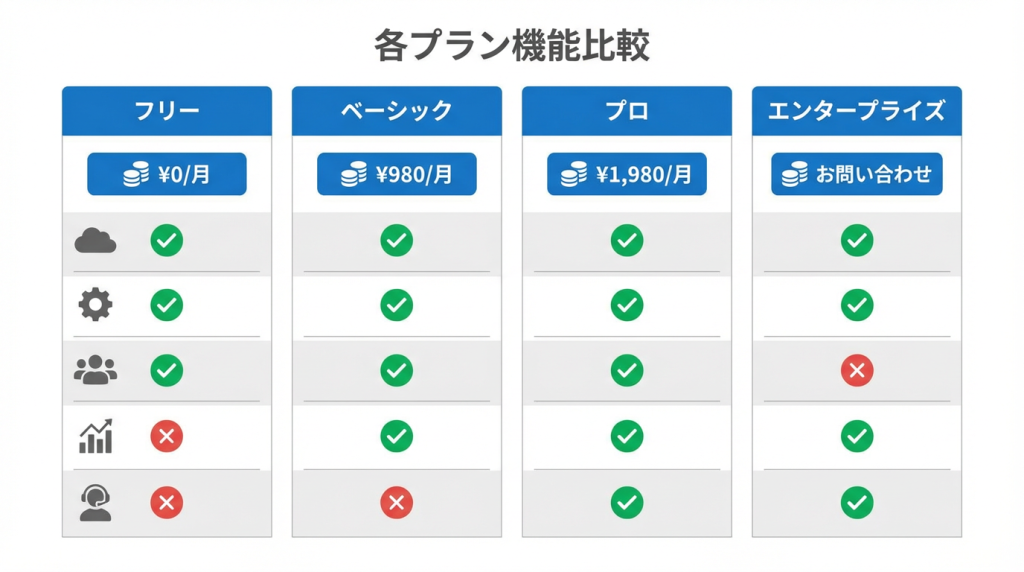Click the 各プラン機能比較 page title
The width and height of the screenshot is (1024, 572).
click(x=512, y=46)
